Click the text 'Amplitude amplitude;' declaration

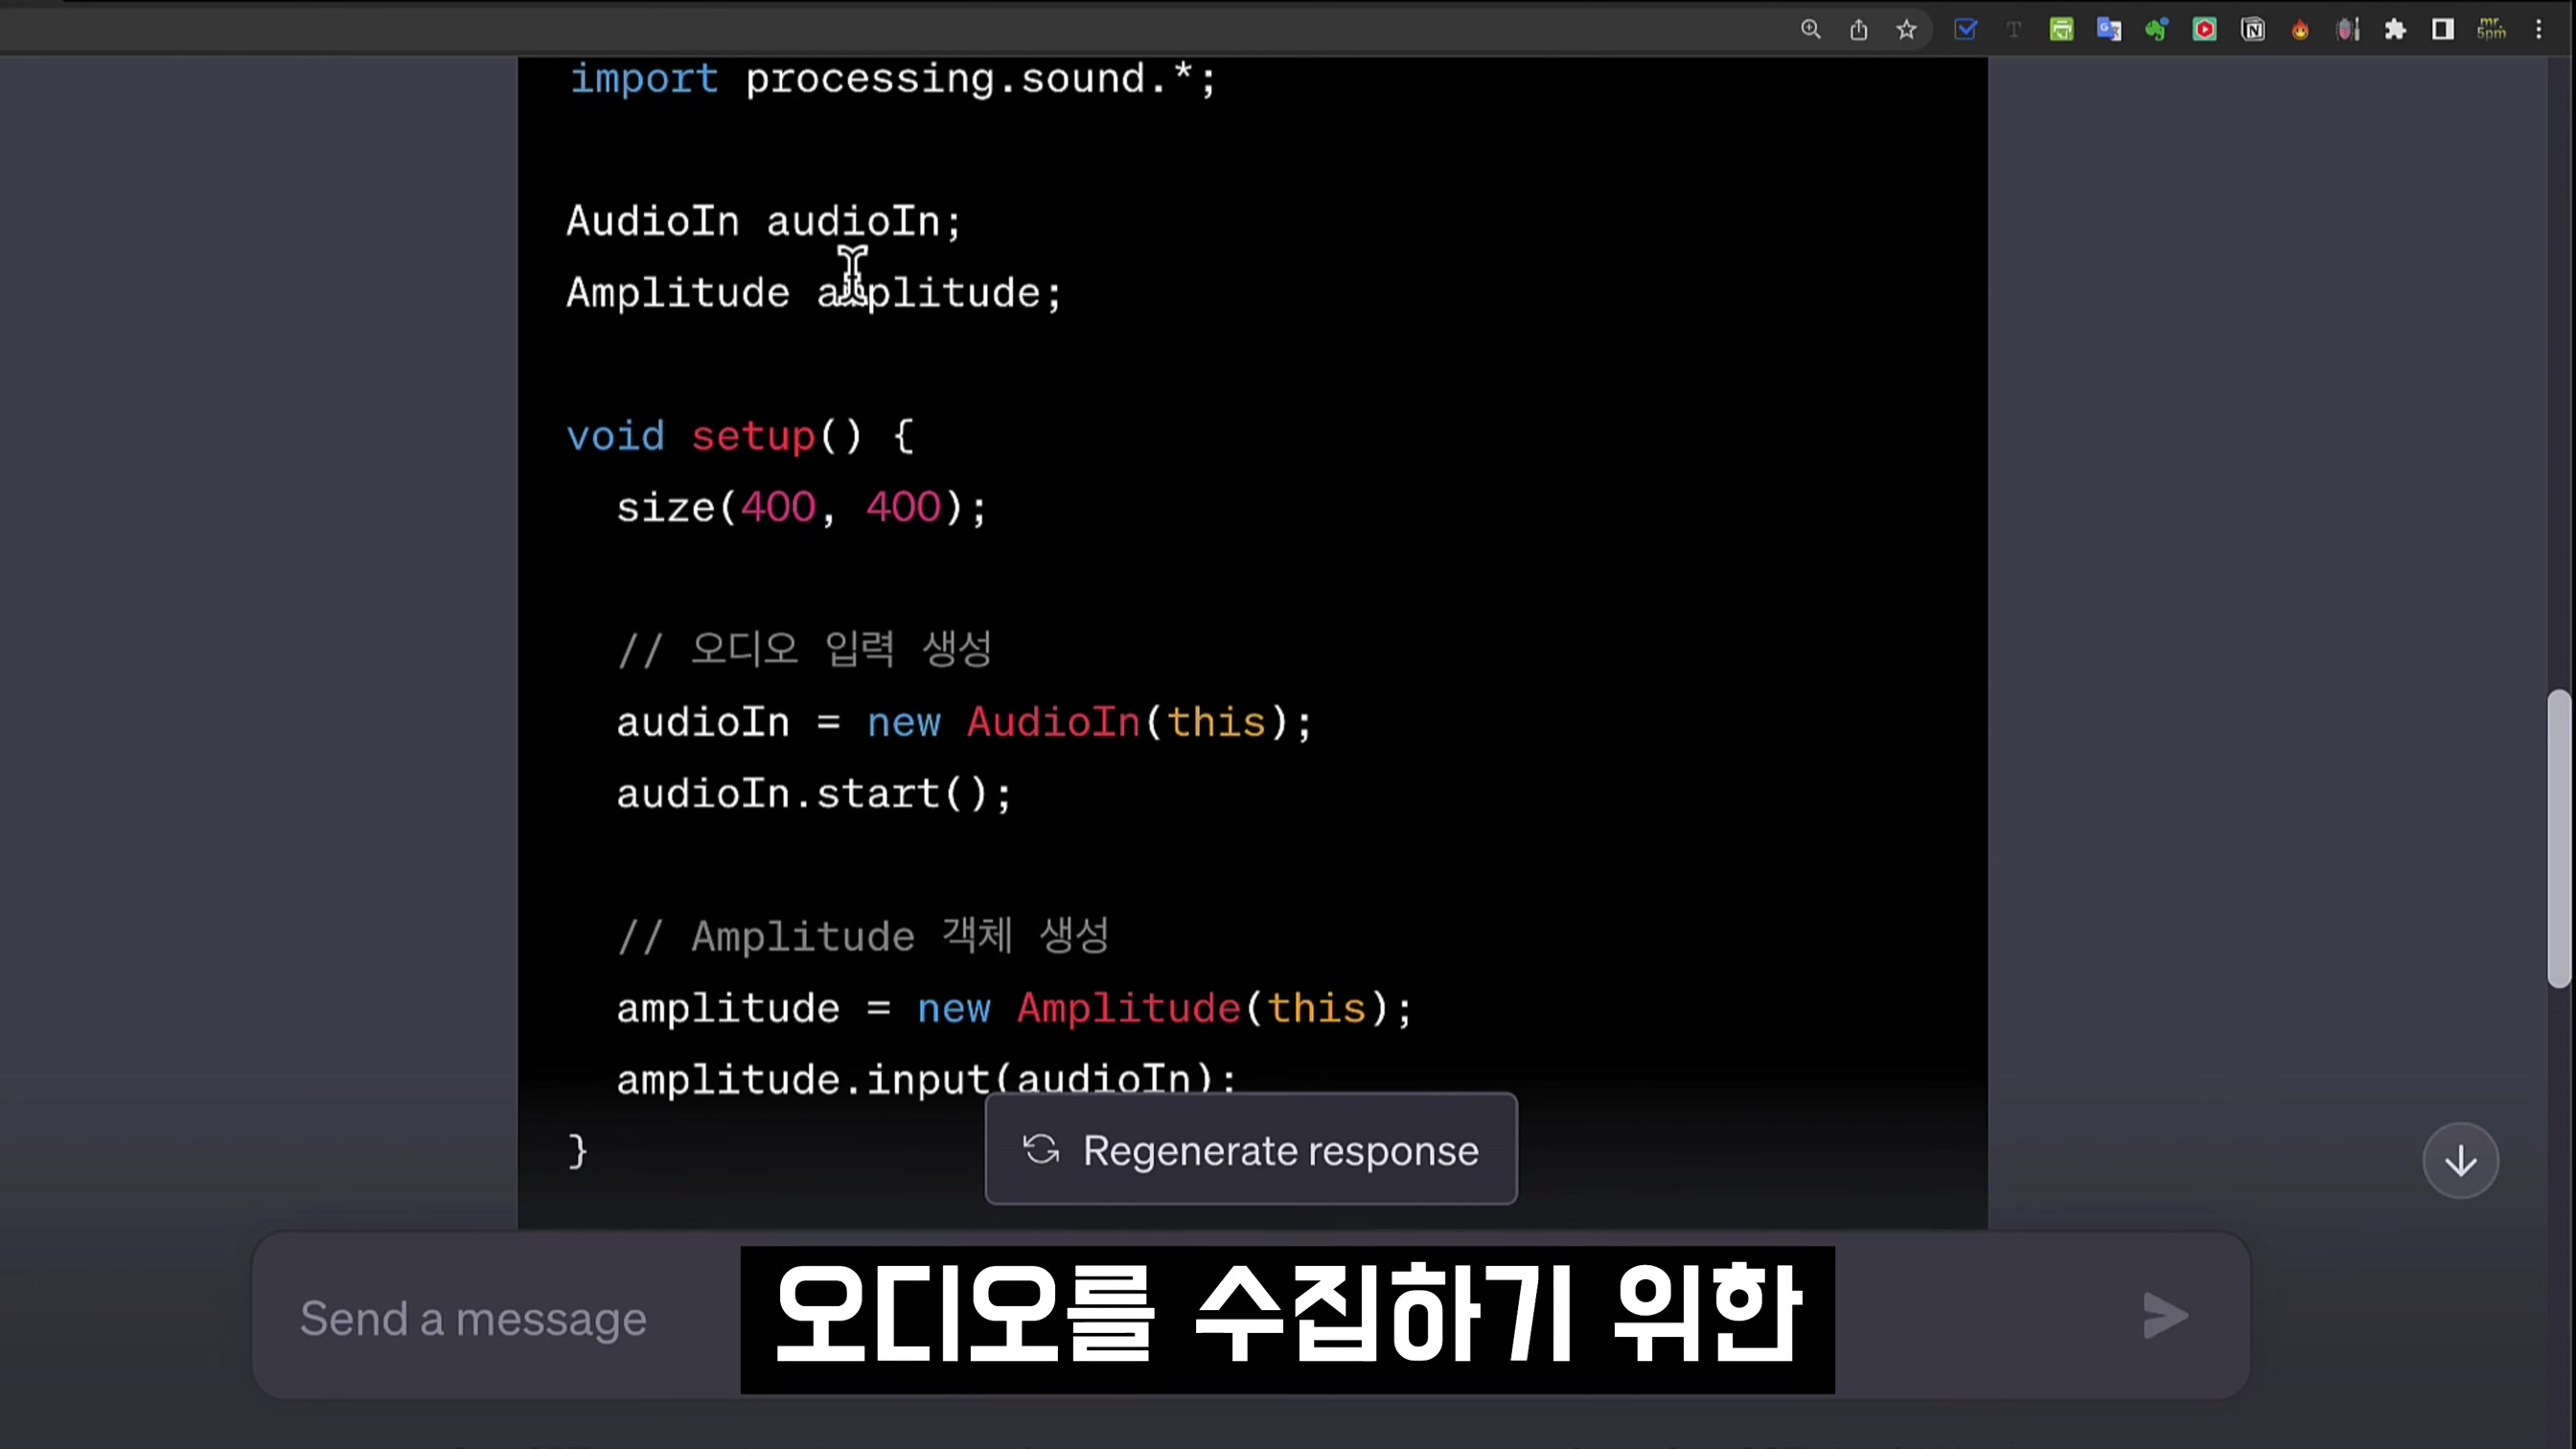[x=814, y=293]
